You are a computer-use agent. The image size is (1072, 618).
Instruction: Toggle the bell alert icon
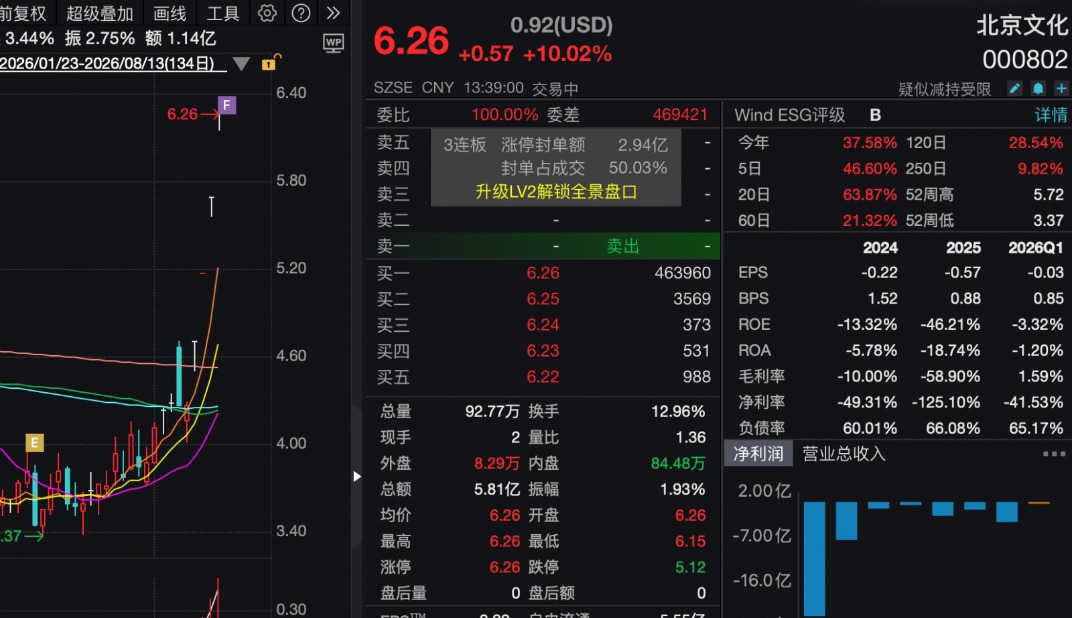[x=1038, y=88]
